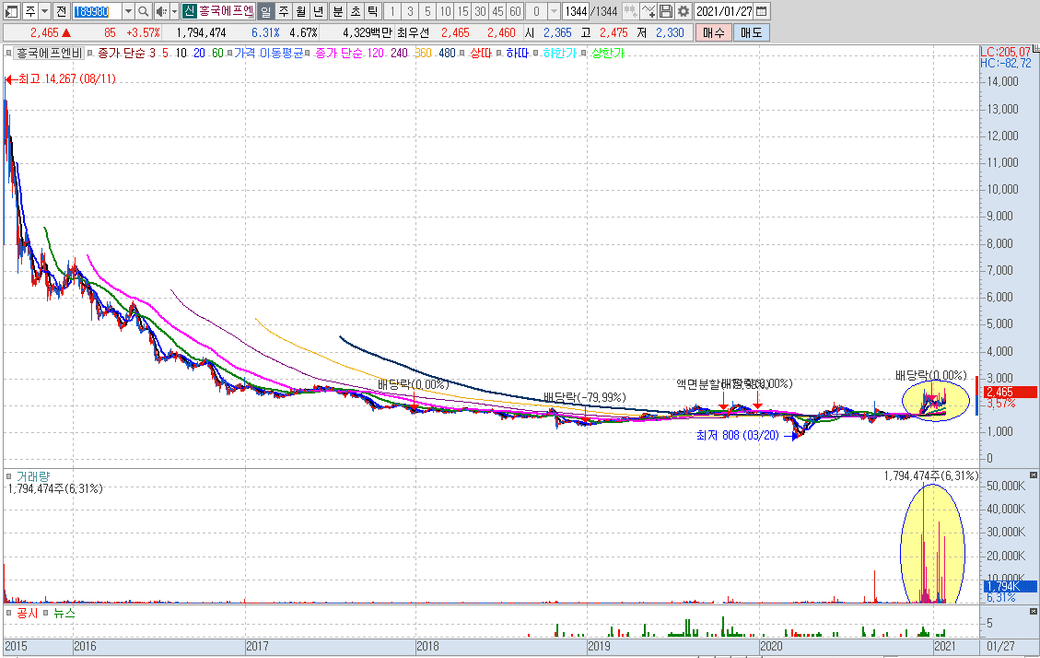1040x658 pixels.
Task: Open the 주 type dropdown arrow
Action: (44, 11)
